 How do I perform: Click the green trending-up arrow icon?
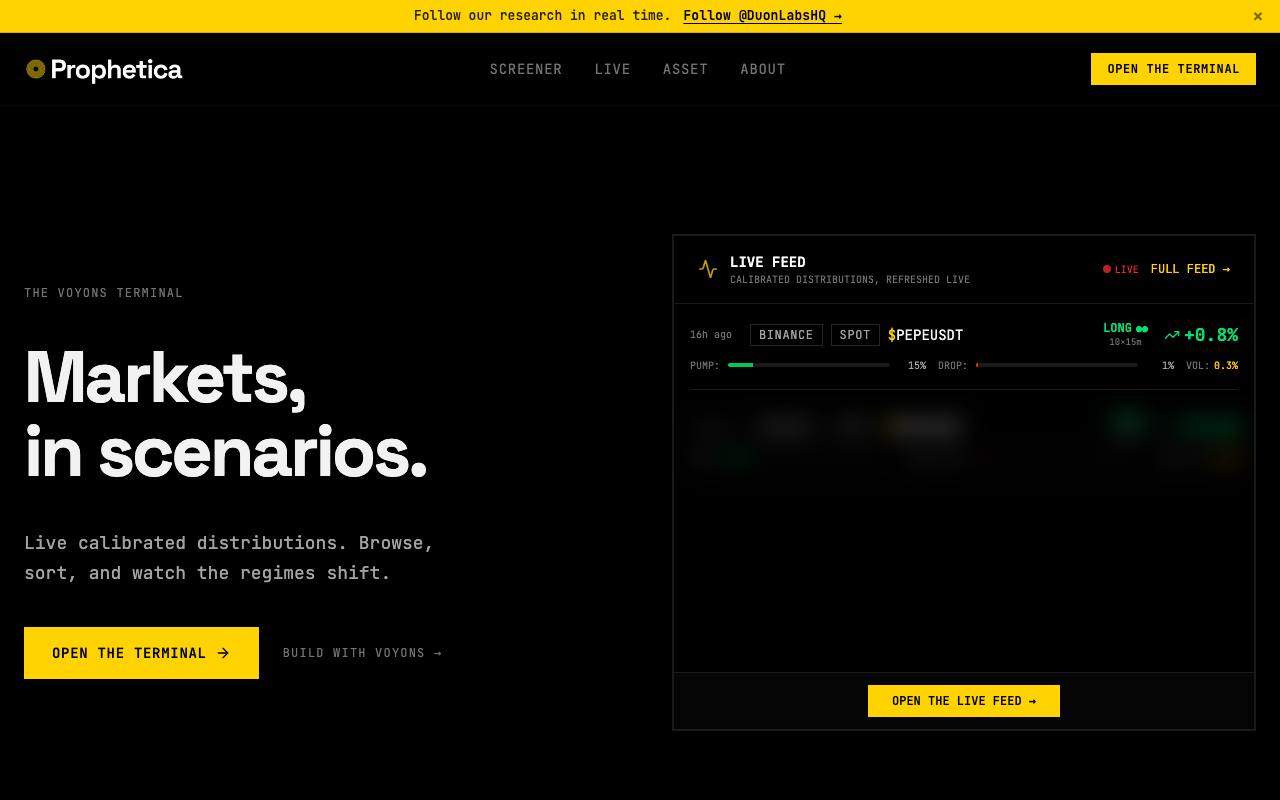tap(1172, 335)
